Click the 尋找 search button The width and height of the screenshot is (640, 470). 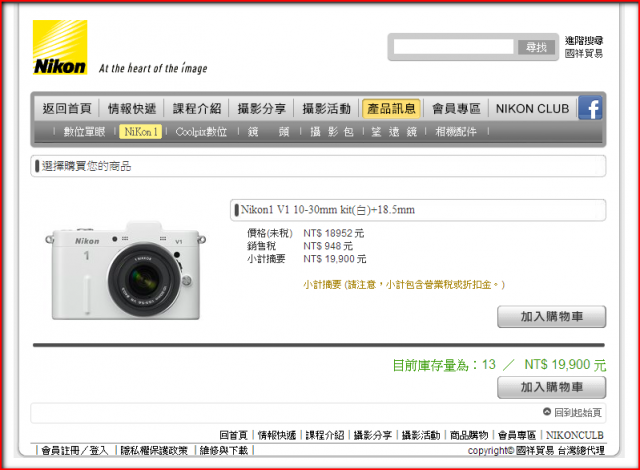tap(536, 47)
